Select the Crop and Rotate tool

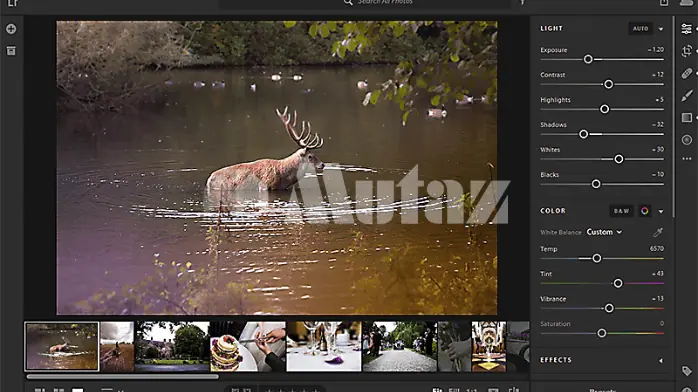click(x=686, y=51)
